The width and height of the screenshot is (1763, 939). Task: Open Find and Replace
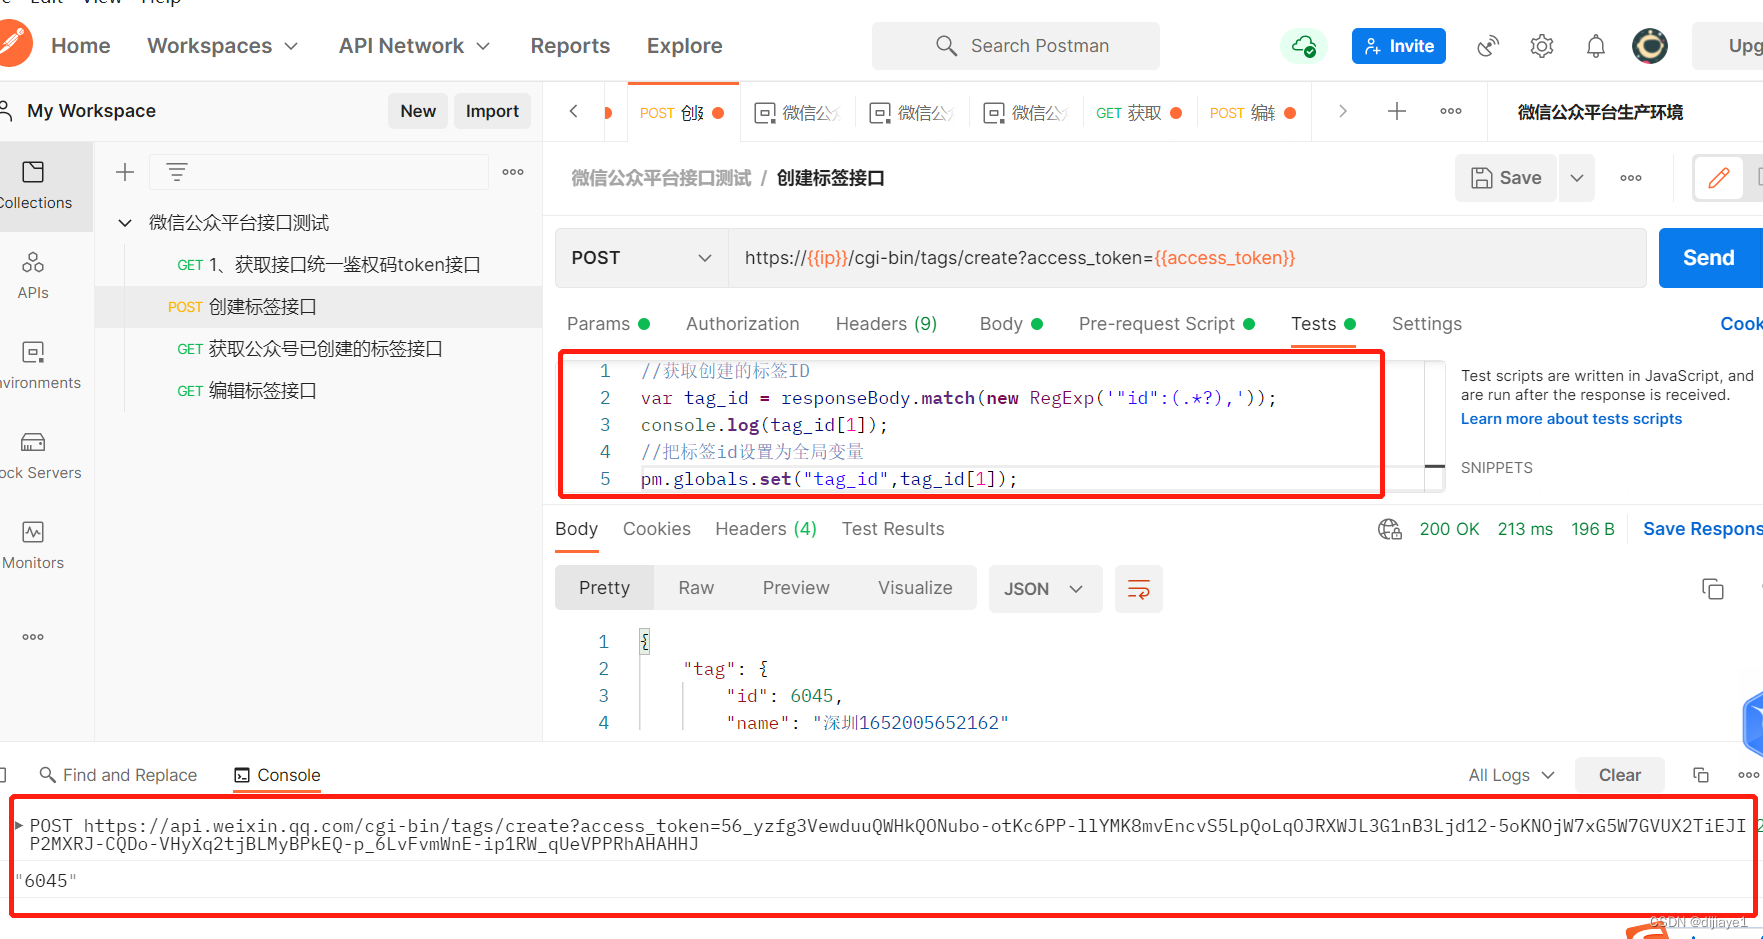click(x=118, y=775)
